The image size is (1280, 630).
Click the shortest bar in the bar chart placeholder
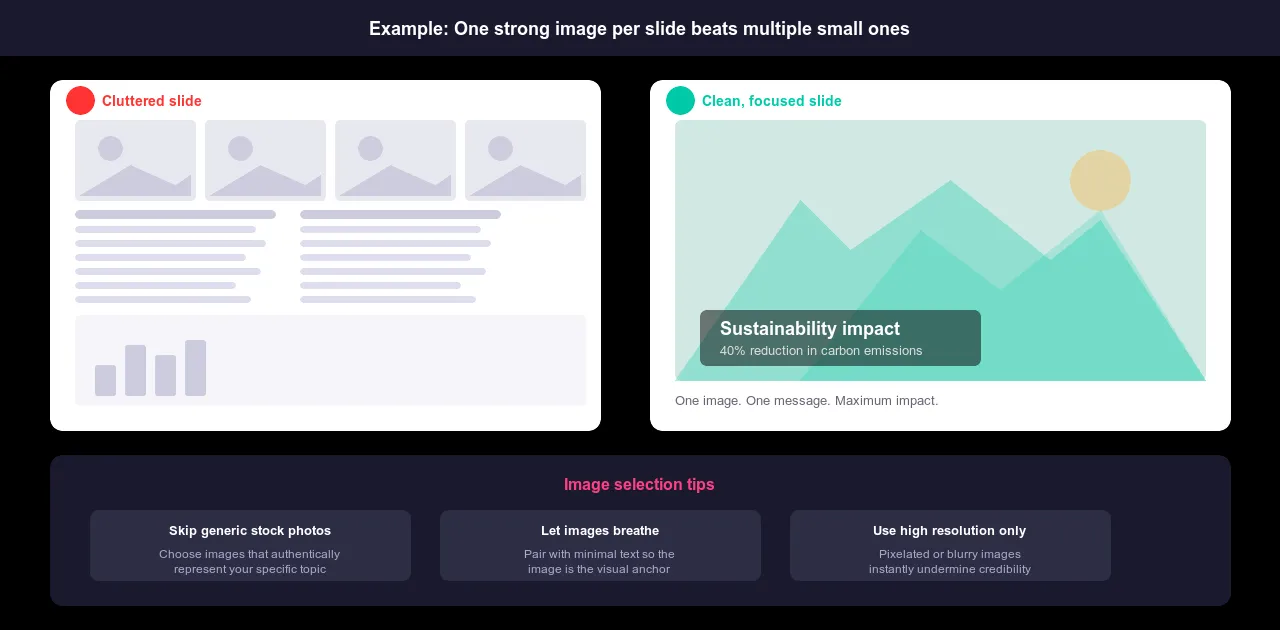click(x=105, y=380)
